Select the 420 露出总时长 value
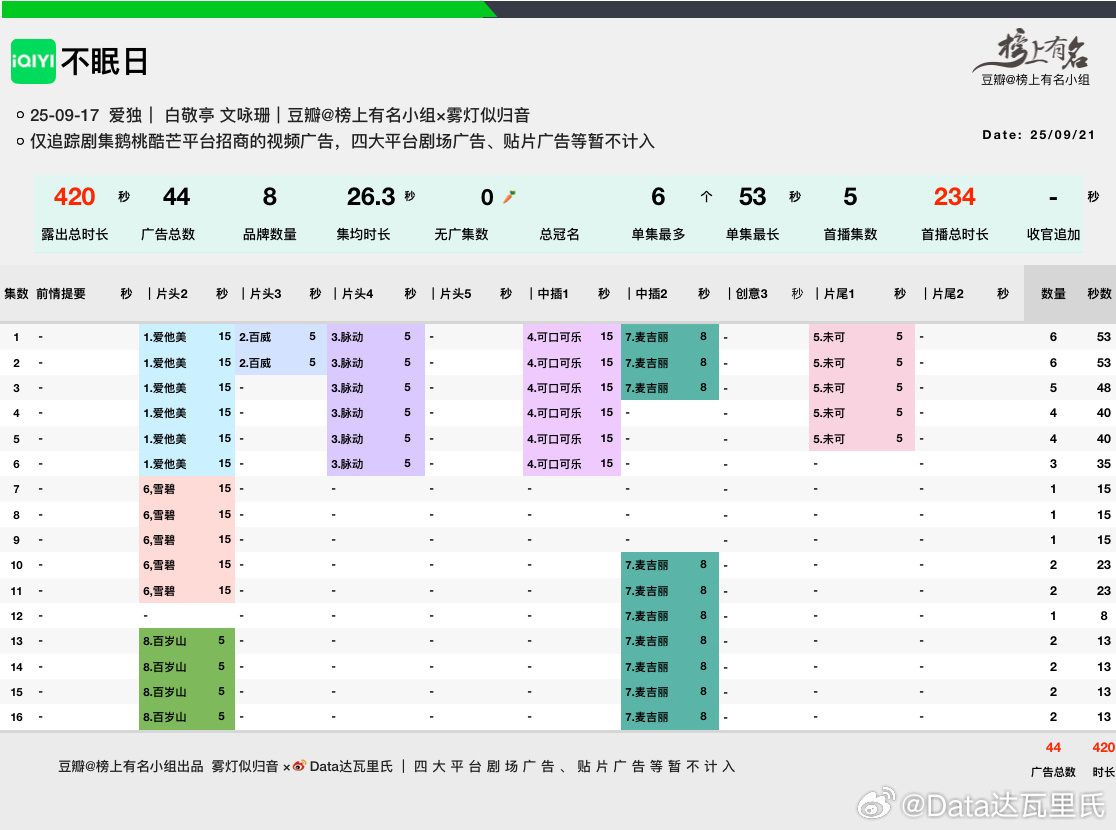Screen dimensions: 1116x830 [x=75, y=196]
